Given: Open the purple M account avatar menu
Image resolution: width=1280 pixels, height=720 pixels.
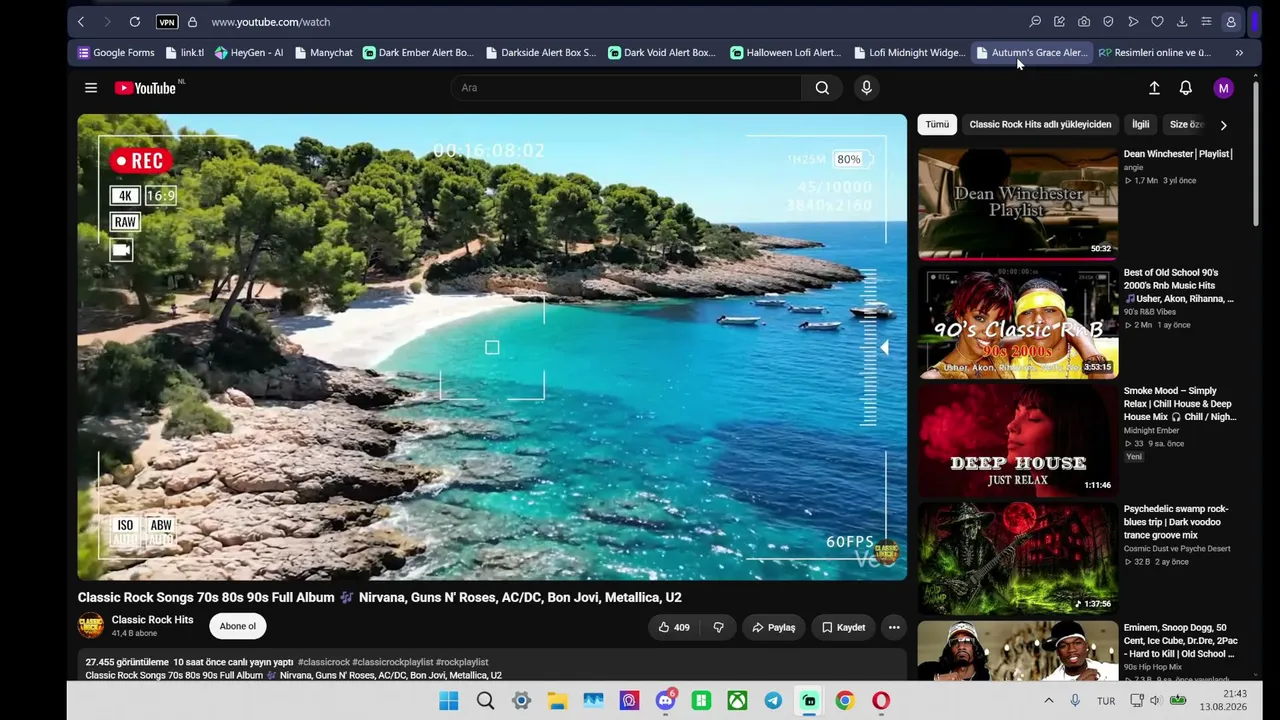Looking at the screenshot, I should tap(1223, 88).
